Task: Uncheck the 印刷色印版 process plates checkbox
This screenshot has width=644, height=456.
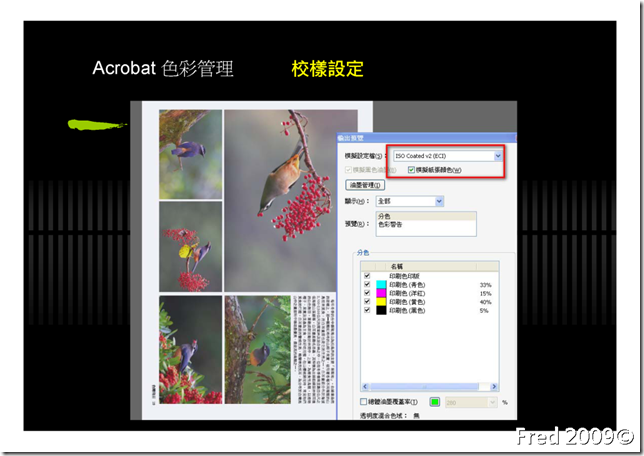Action: click(367, 276)
